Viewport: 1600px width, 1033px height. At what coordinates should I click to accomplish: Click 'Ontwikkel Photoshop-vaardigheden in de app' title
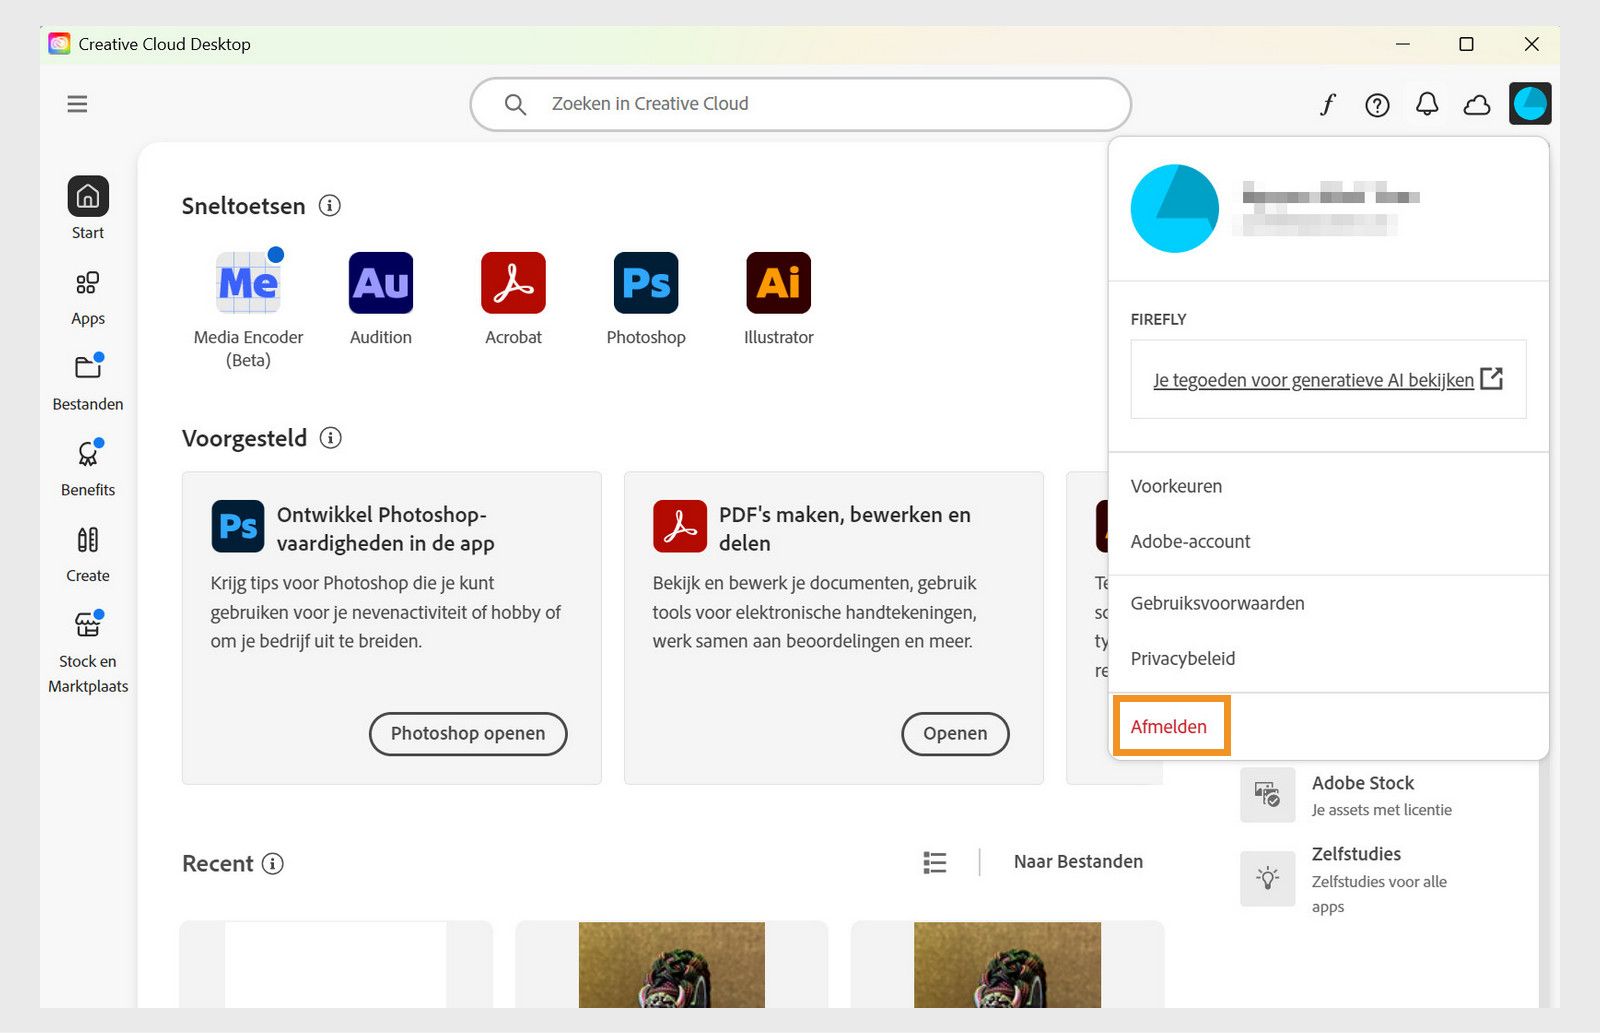coord(385,528)
